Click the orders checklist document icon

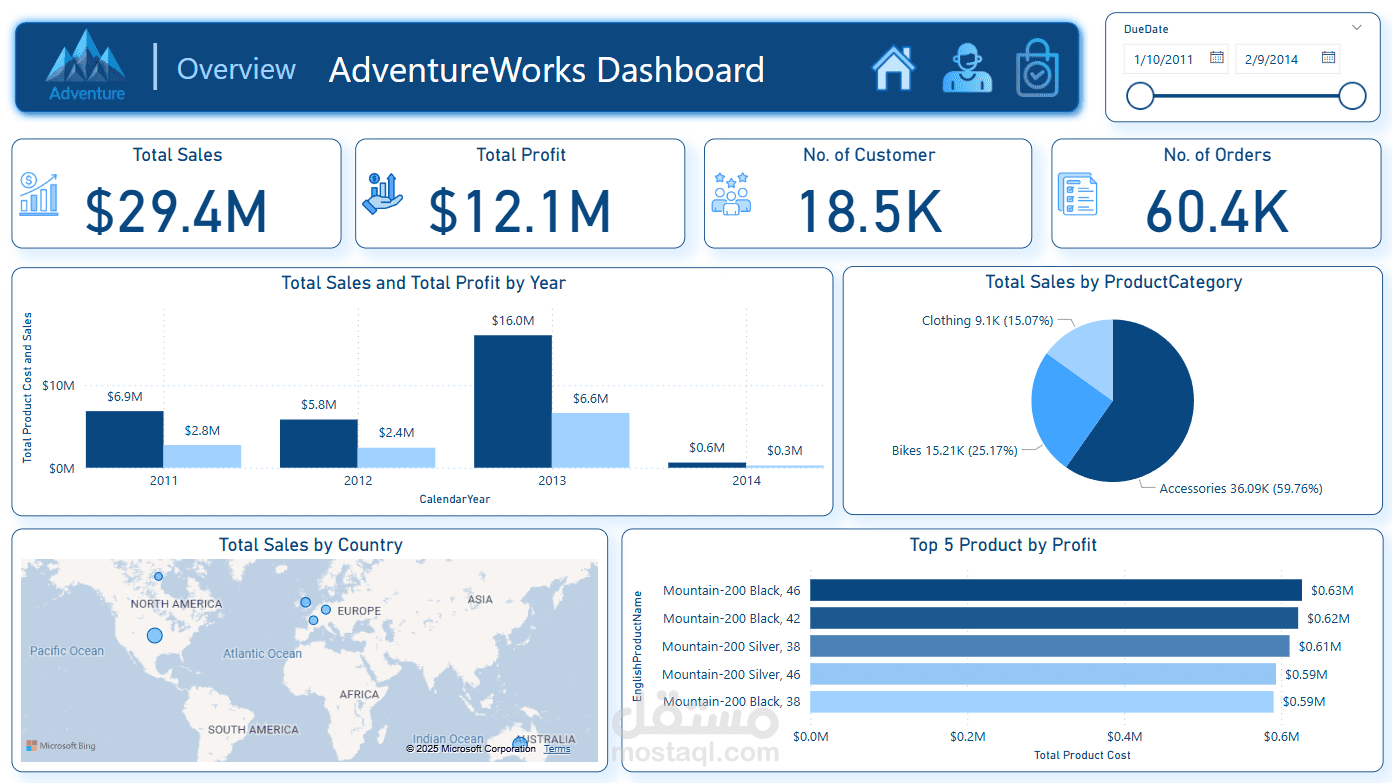click(1078, 193)
